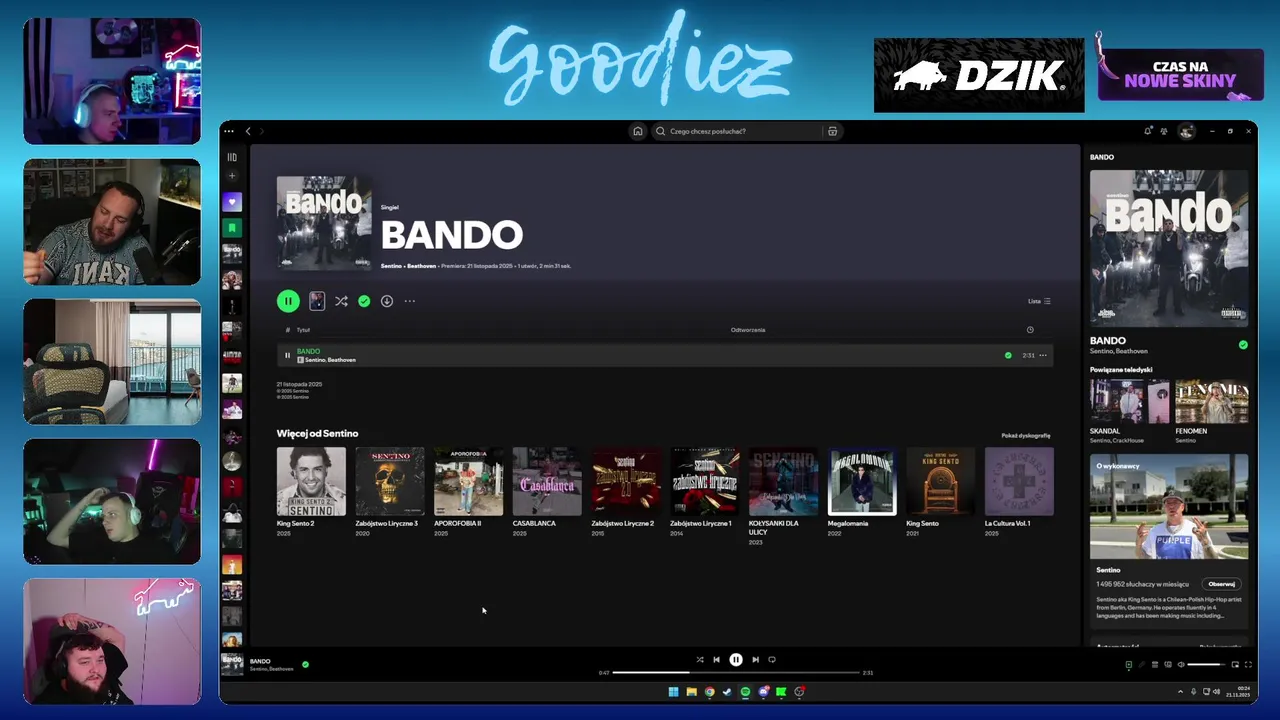This screenshot has height=720, width=1280.
Task: Toggle repeat in the player bar
Action: point(772,660)
